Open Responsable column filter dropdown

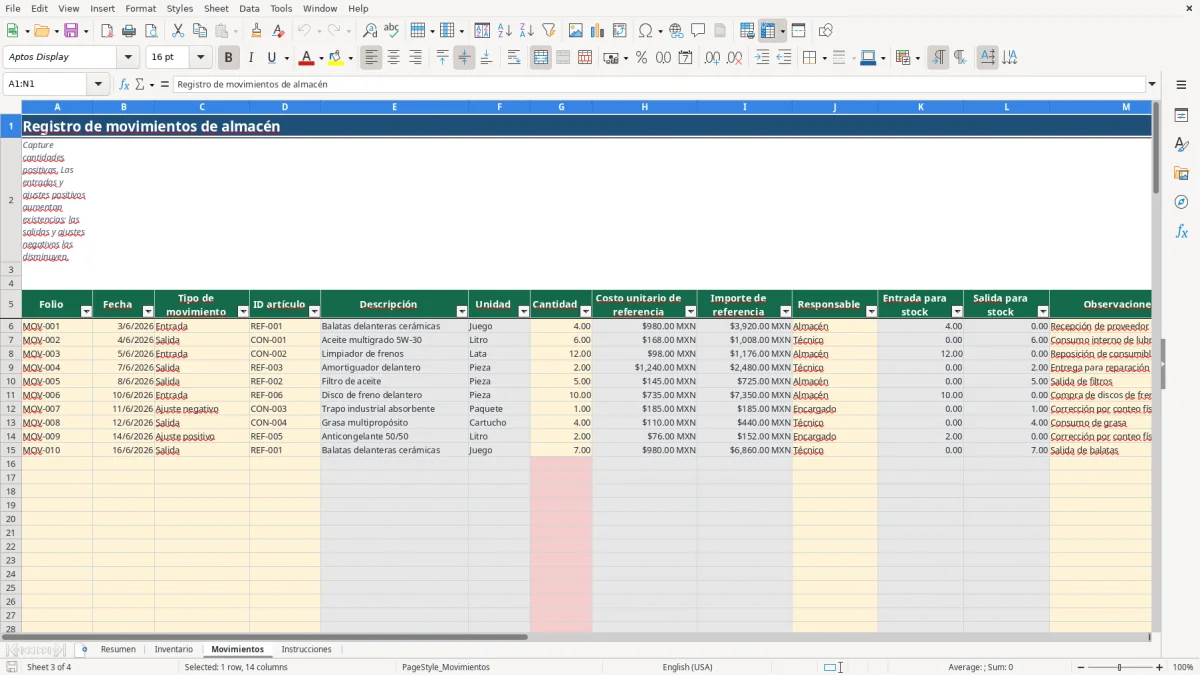coord(871,312)
